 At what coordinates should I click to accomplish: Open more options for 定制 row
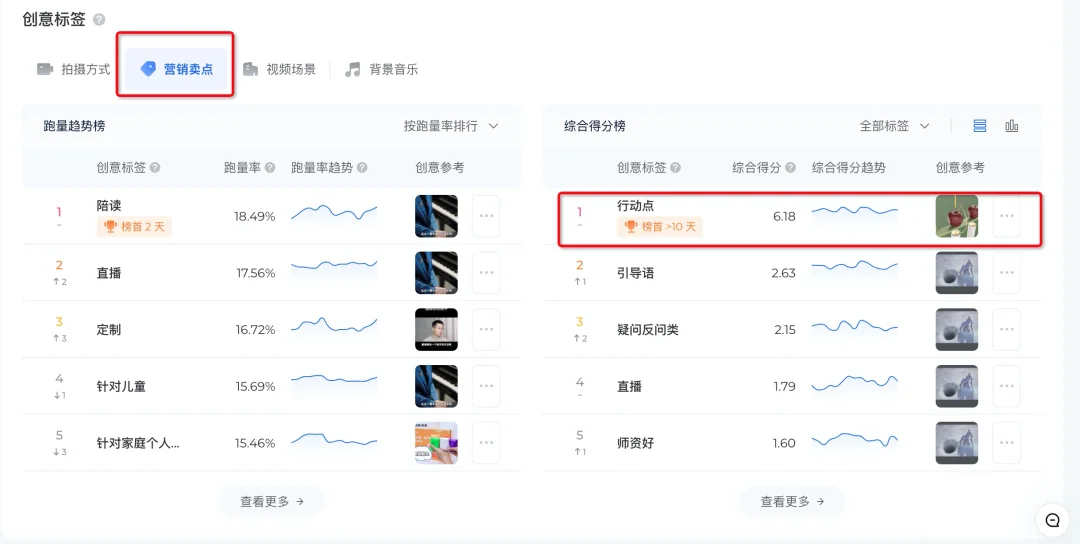[x=486, y=329]
